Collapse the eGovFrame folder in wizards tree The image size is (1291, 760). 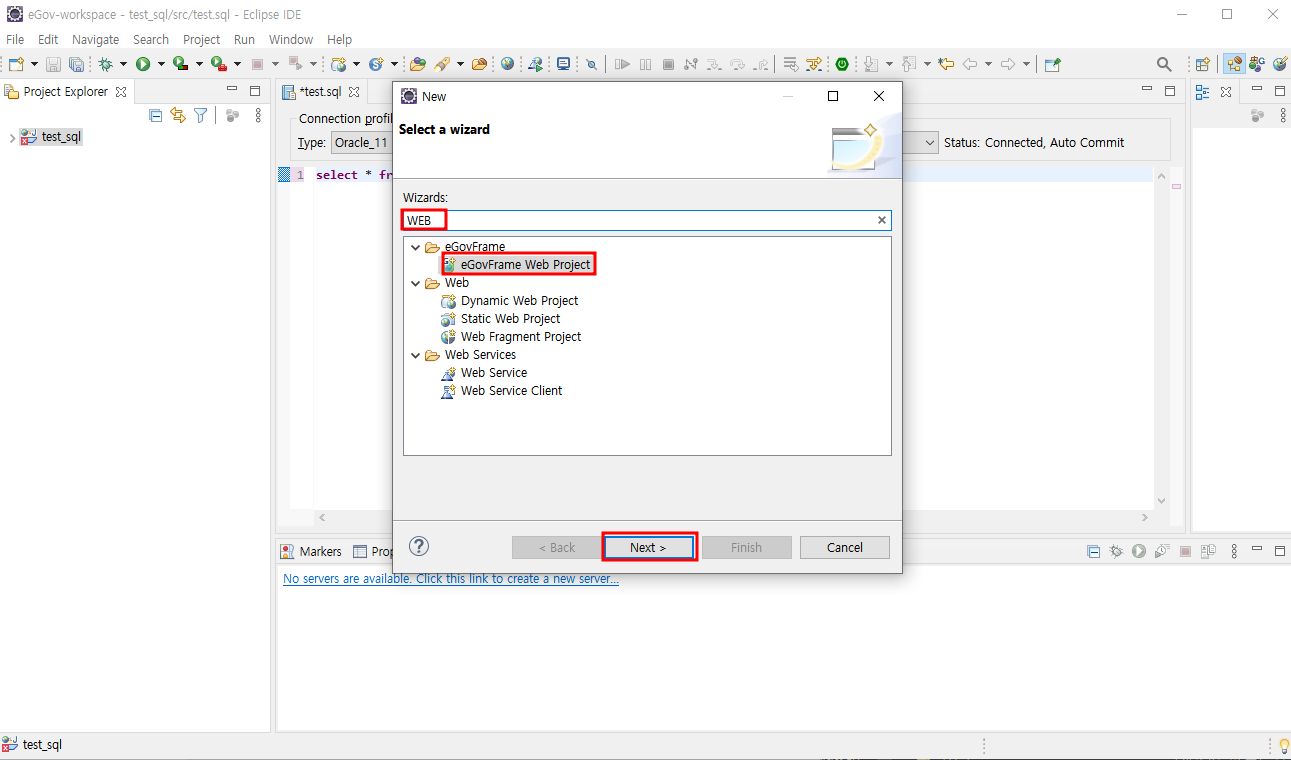[416, 247]
